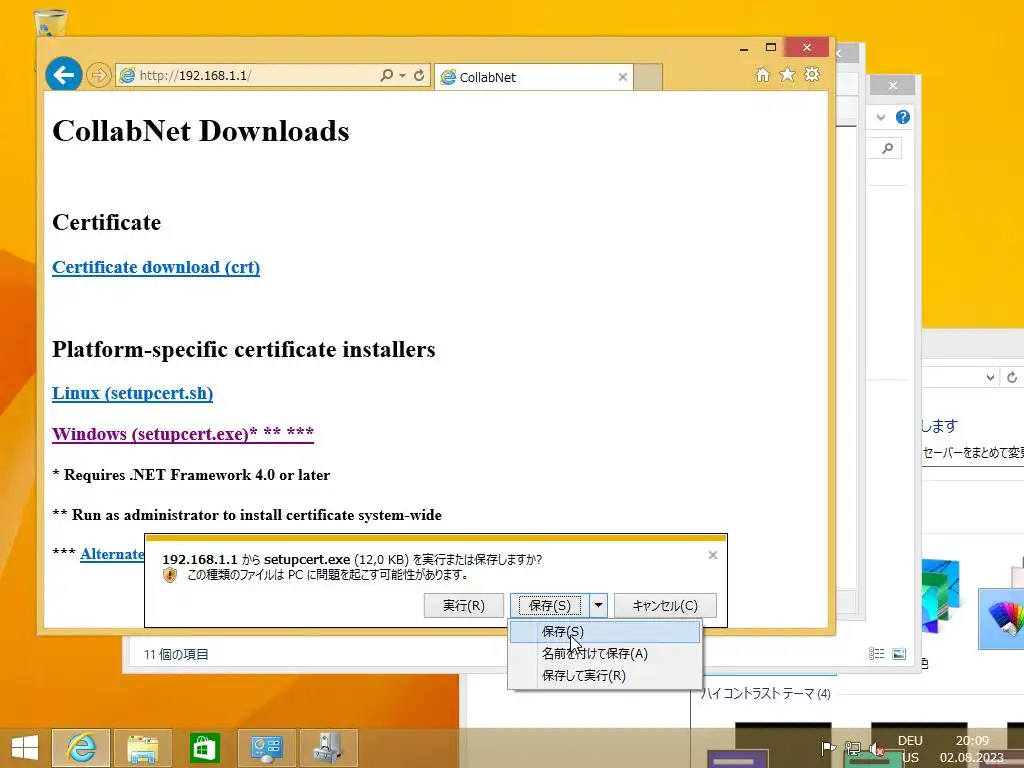Open the computer setup taskbar icon
This screenshot has width=1024, height=768.
click(328, 748)
